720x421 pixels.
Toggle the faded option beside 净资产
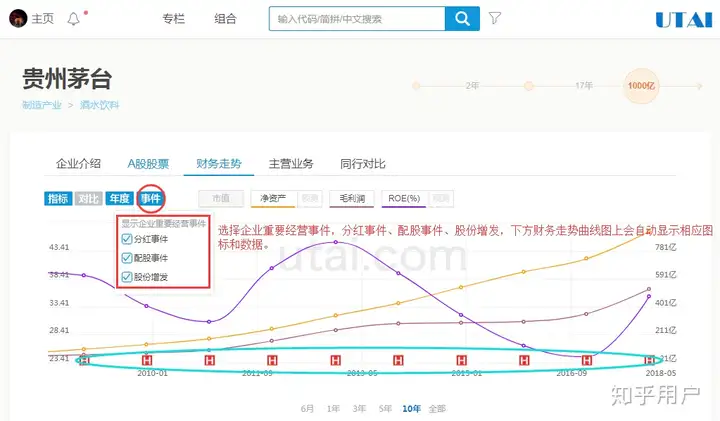(x=309, y=198)
